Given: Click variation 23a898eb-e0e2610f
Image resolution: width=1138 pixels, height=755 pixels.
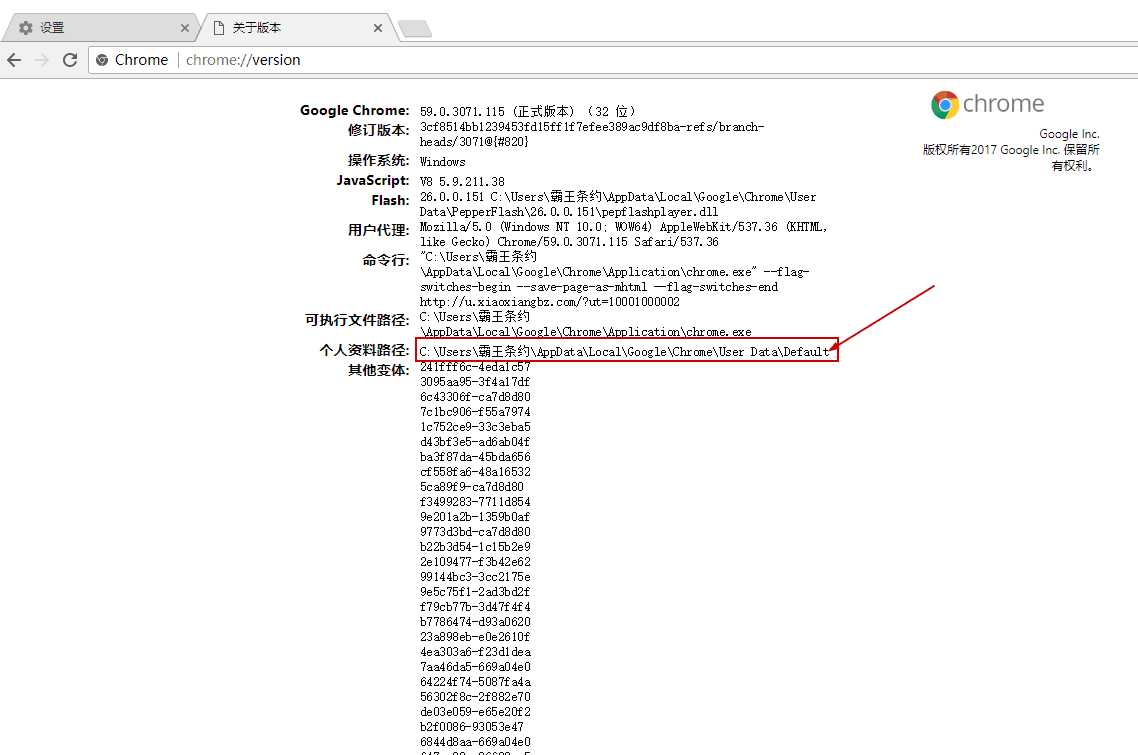Looking at the screenshot, I should [x=475, y=637].
